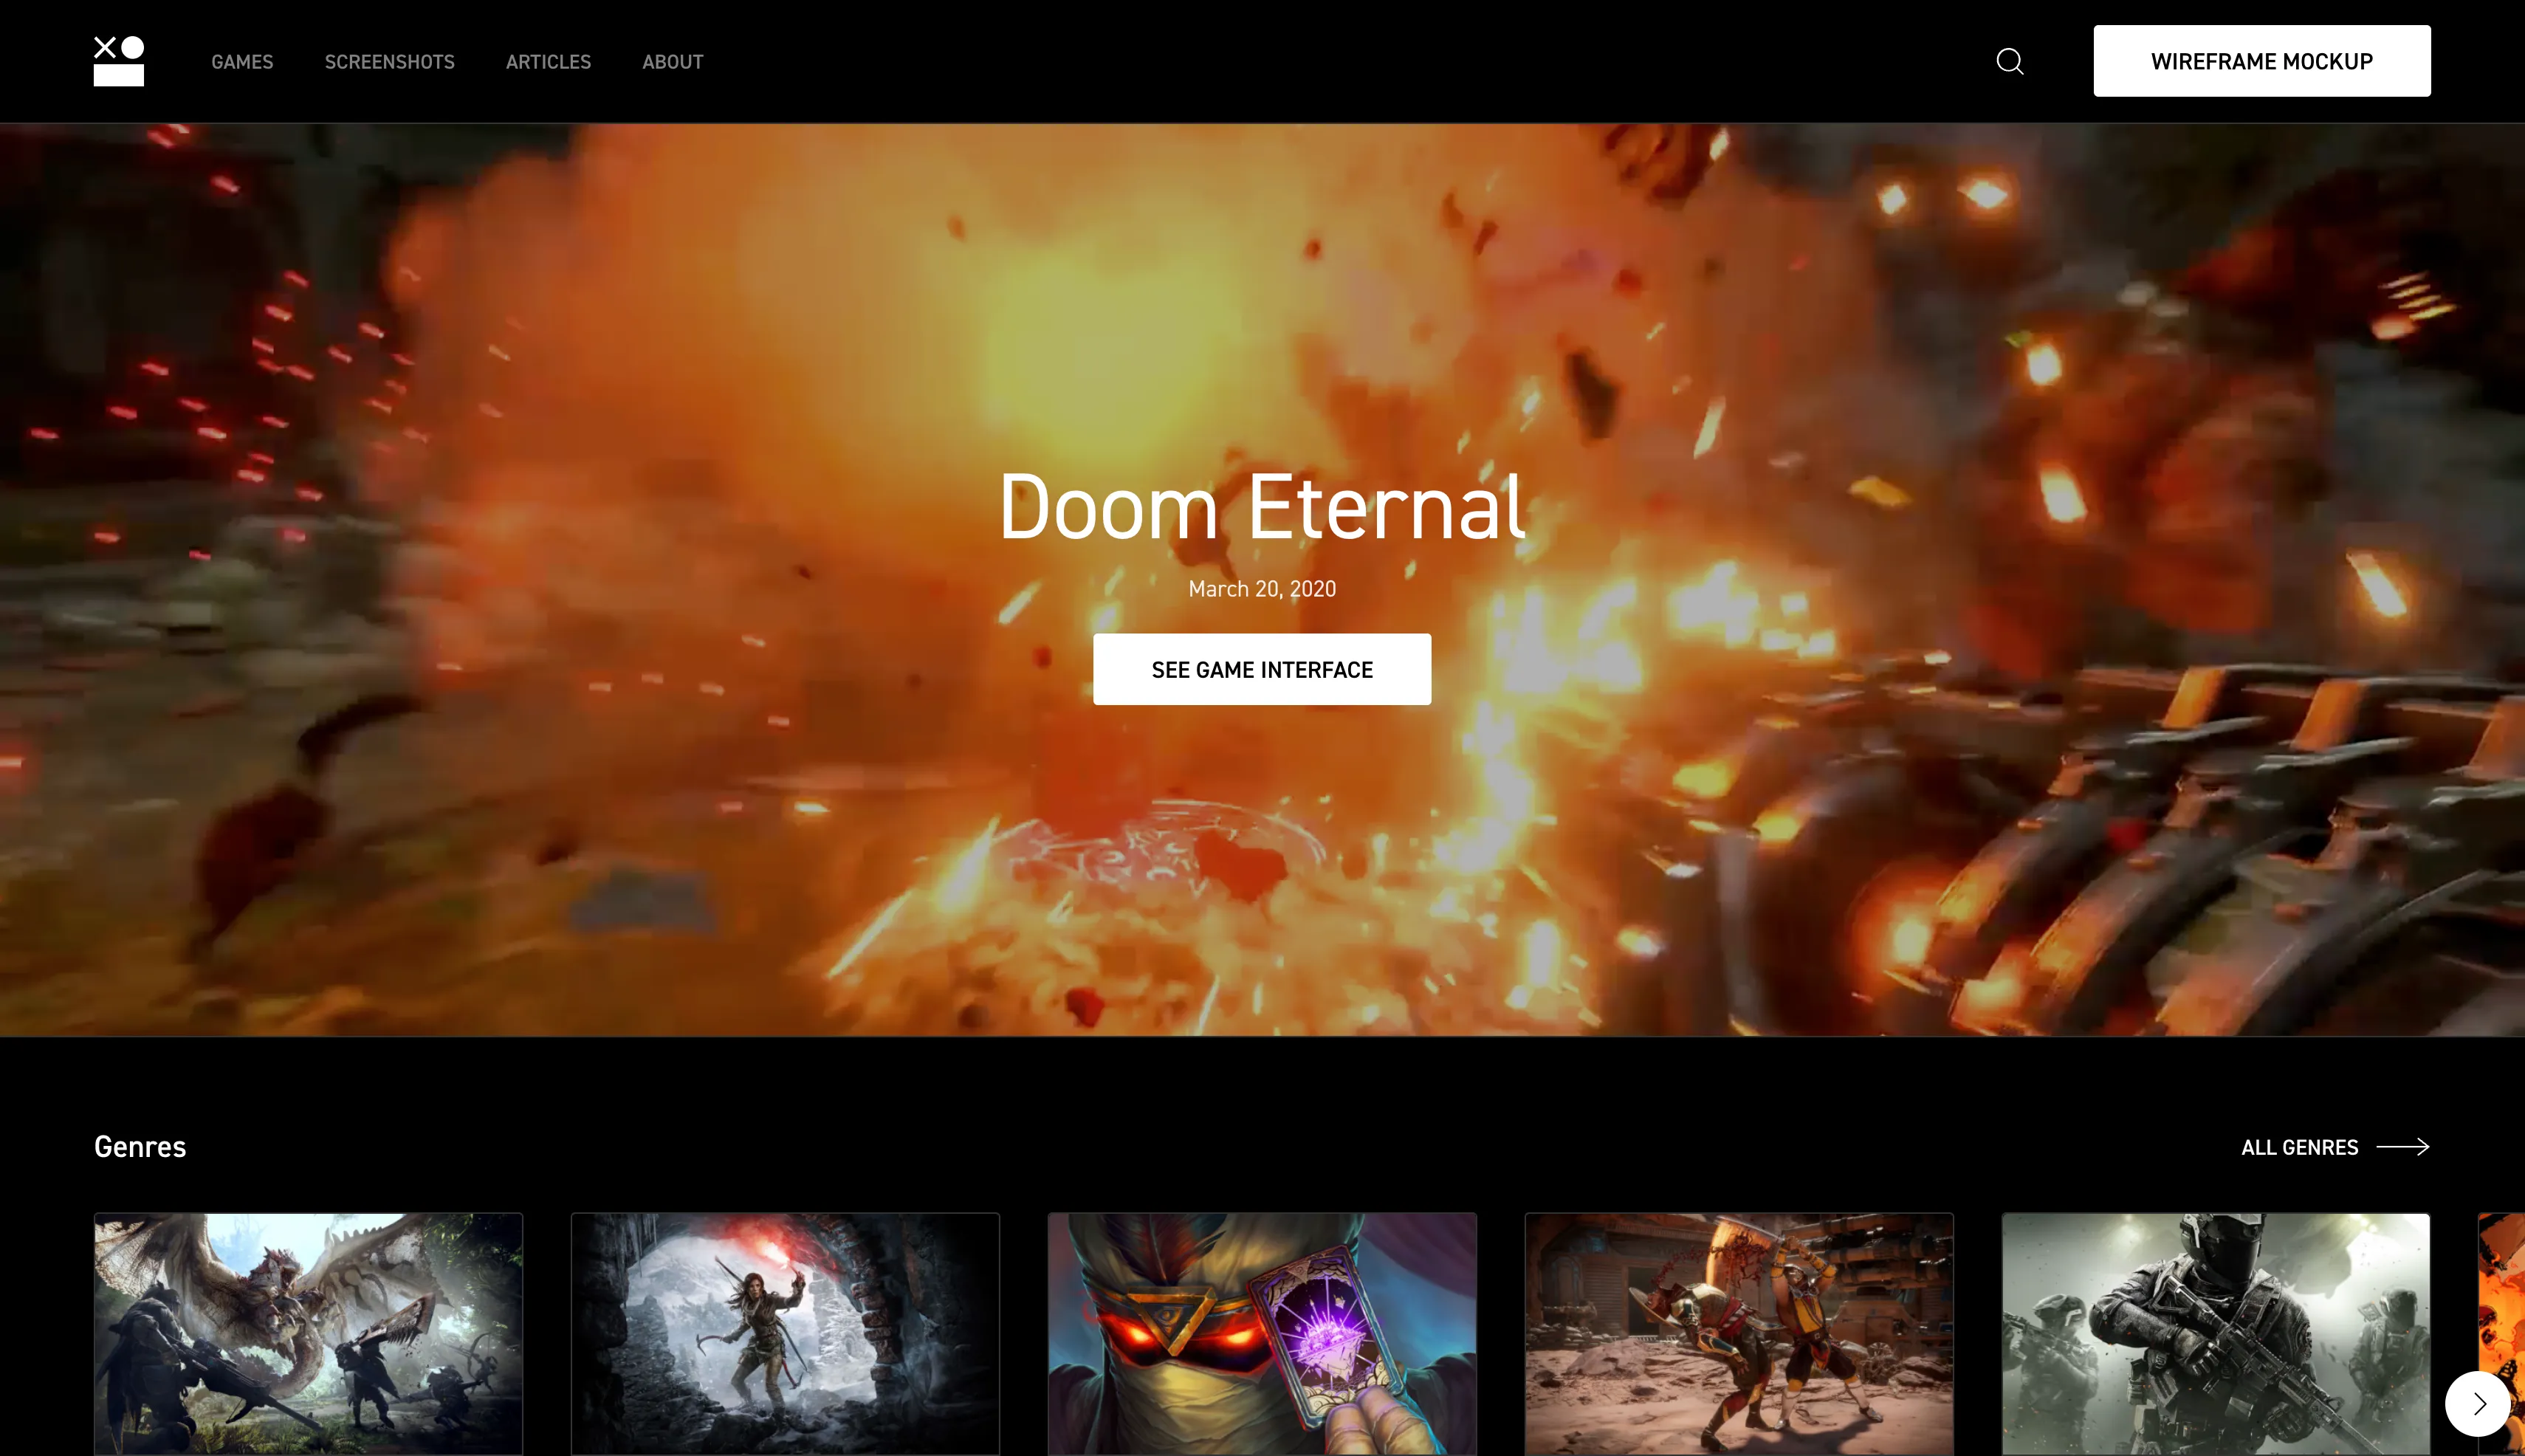Viewport: 2525px width, 1456px height.
Task: Navigate to the Articles page
Action: [548, 62]
